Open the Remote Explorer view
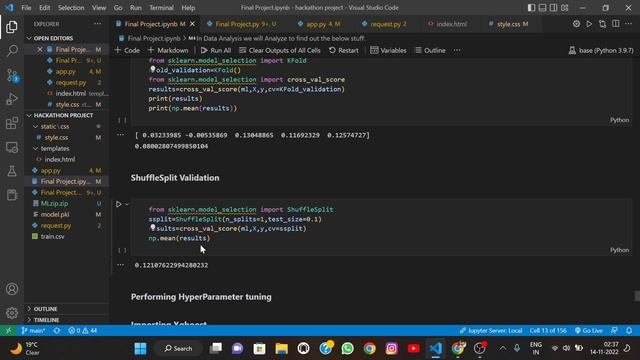The width and height of the screenshot is (640, 360). [x=12, y=147]
